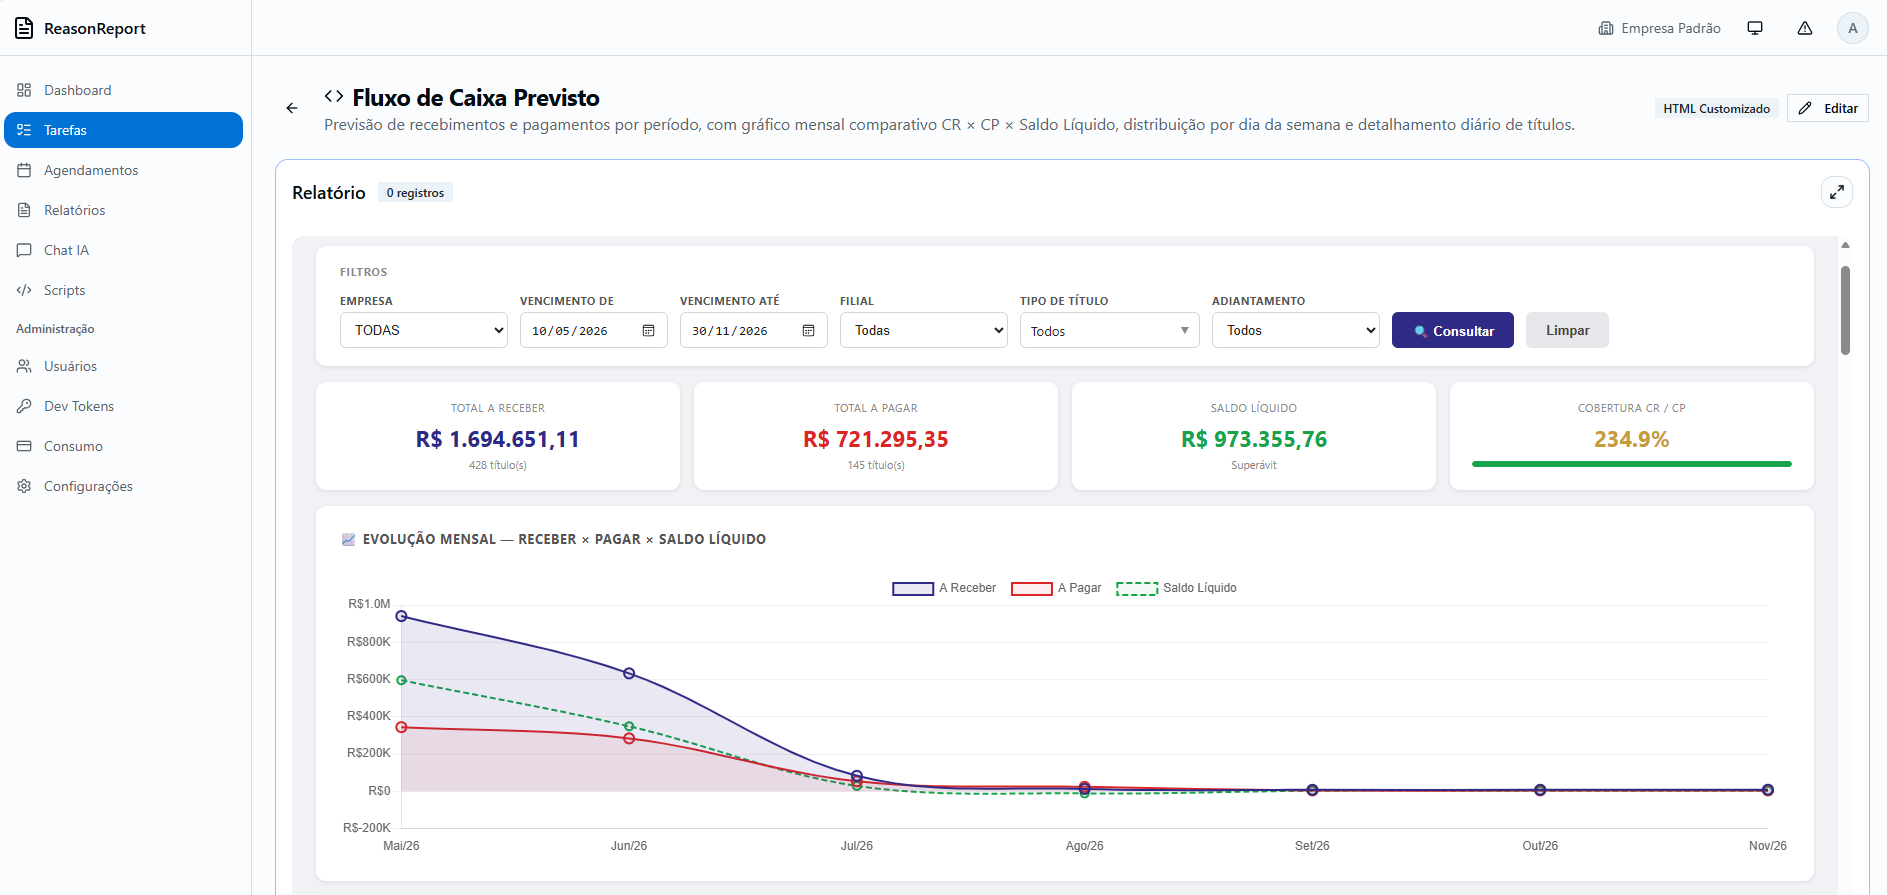Open the Agendamentos calendar icon
Viewport: 1887px width, 895px height.
24,170
